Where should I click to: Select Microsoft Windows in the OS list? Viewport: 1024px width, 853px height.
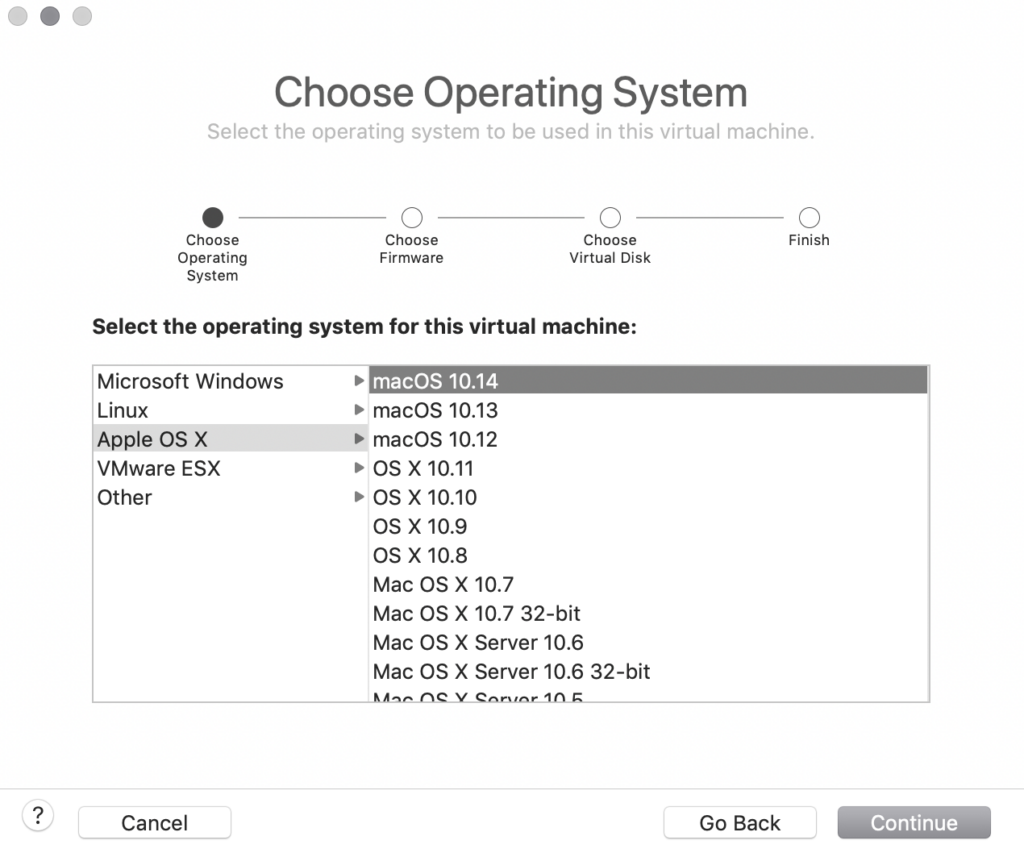190,381
